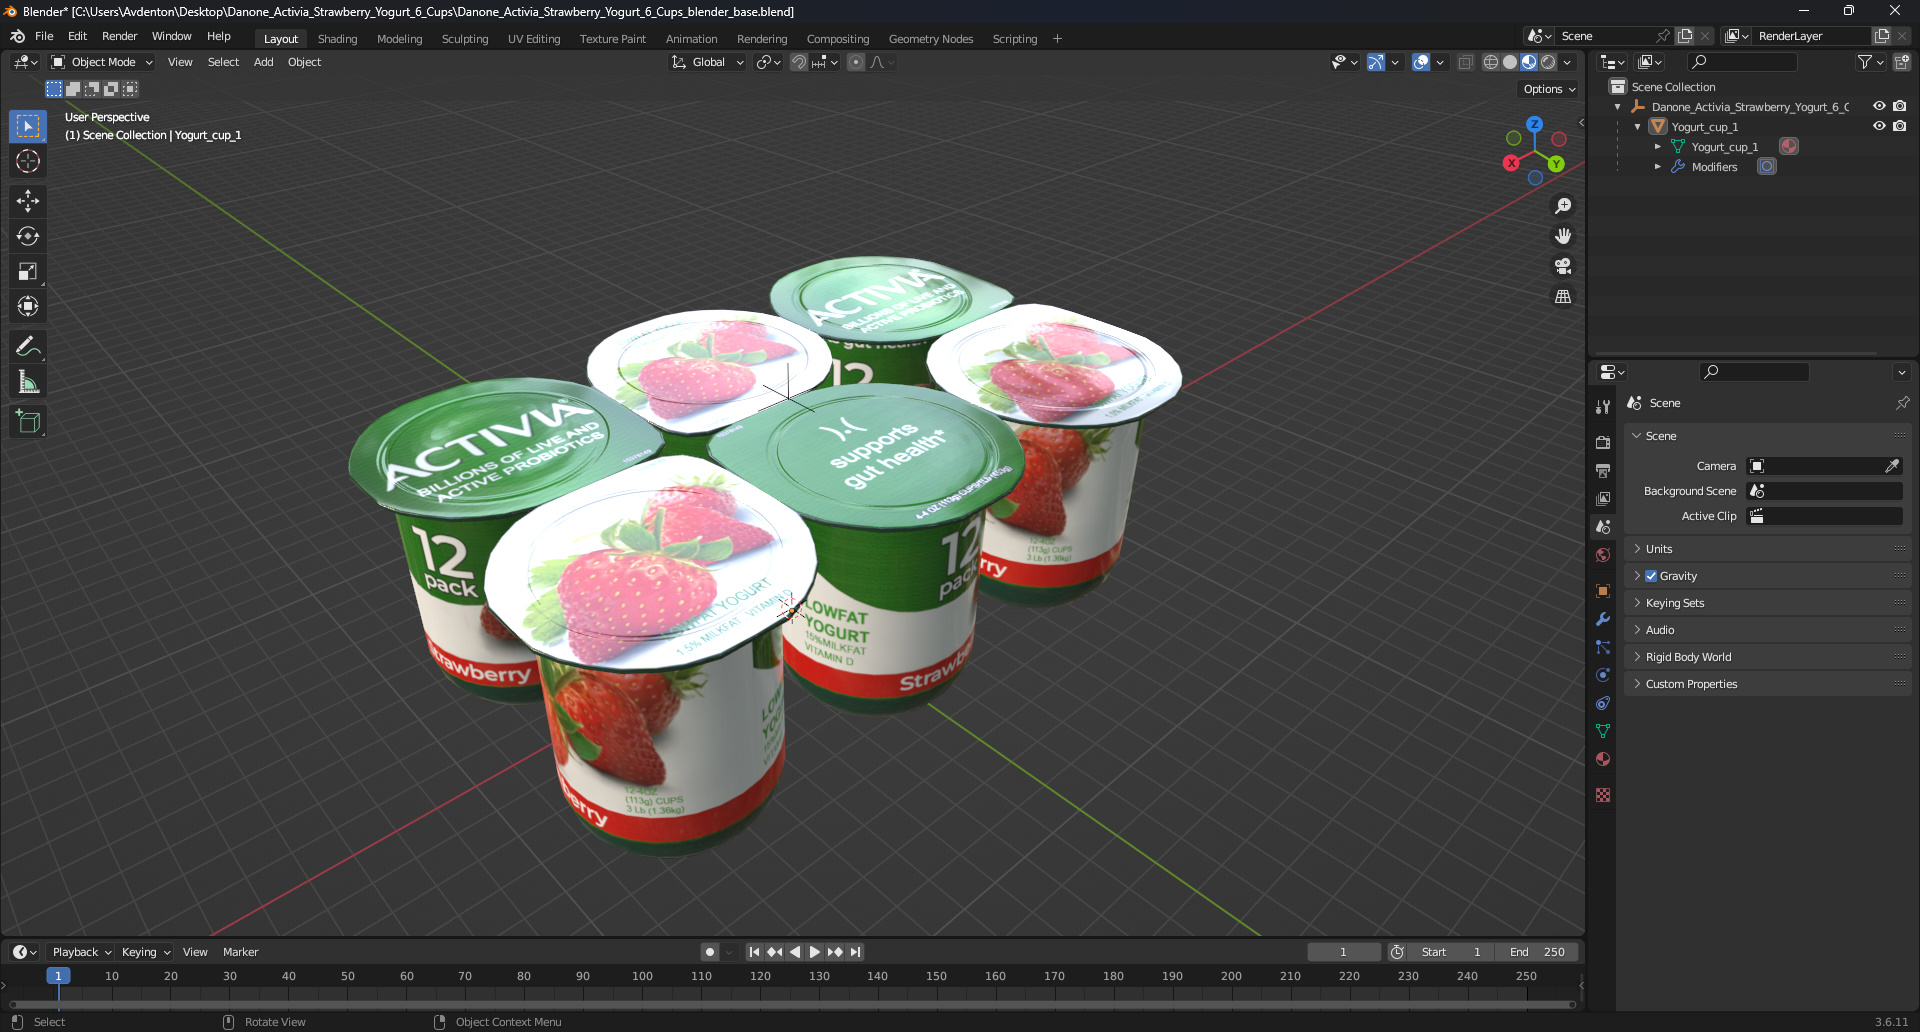
Task: Play the animation forward
Action: (815, 952)
